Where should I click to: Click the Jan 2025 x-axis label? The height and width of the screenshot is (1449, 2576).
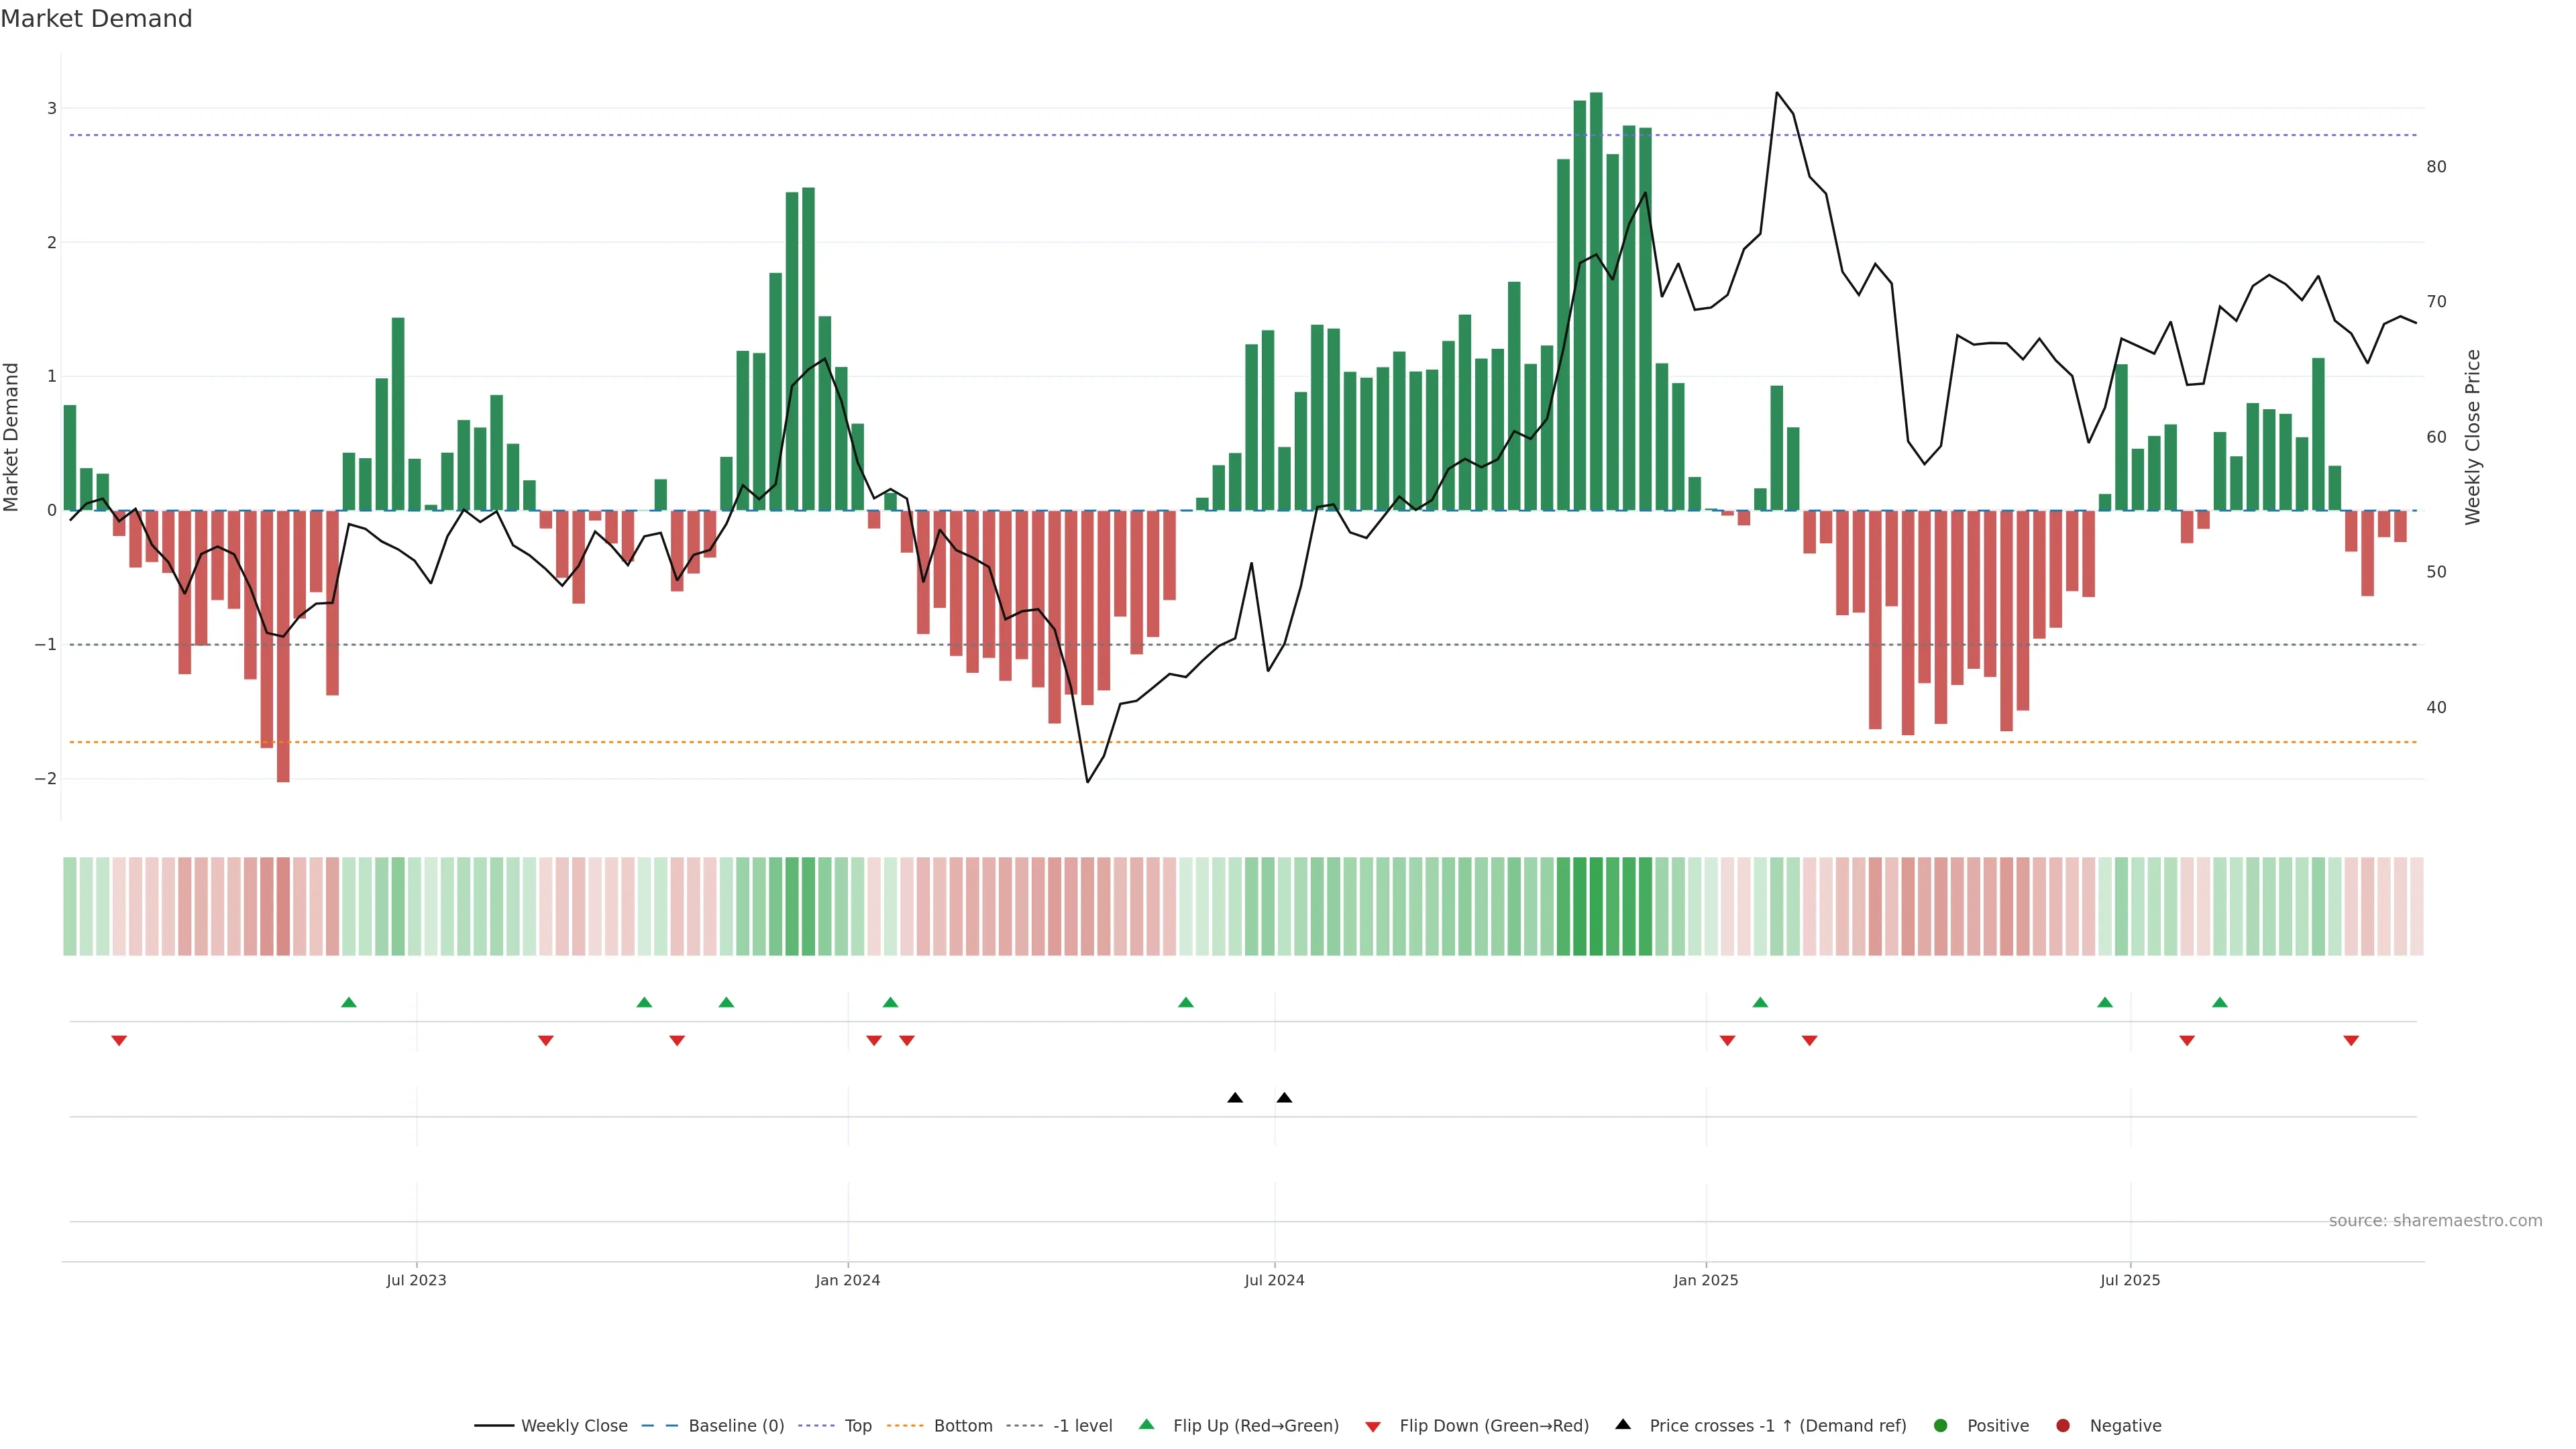tap(1706, 1280)
